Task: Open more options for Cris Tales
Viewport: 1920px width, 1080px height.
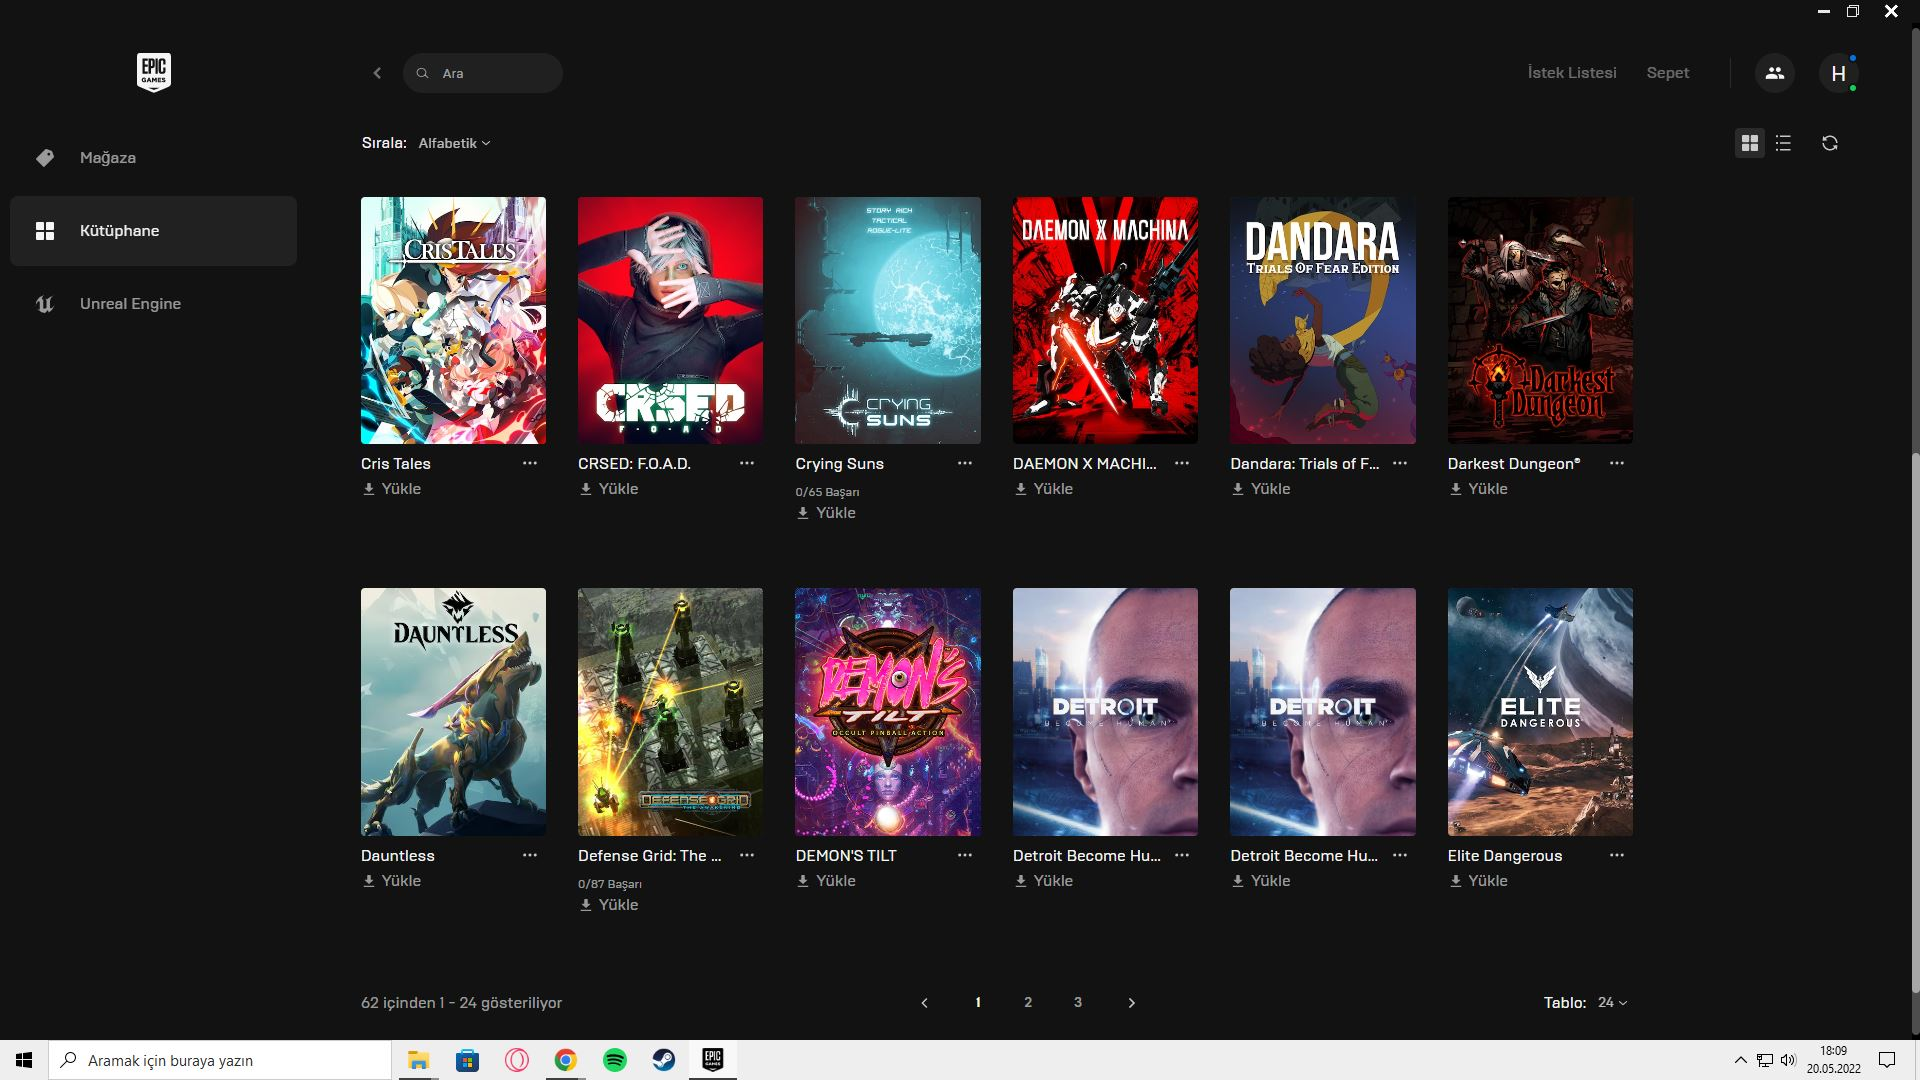Action: tap(530, 463)
